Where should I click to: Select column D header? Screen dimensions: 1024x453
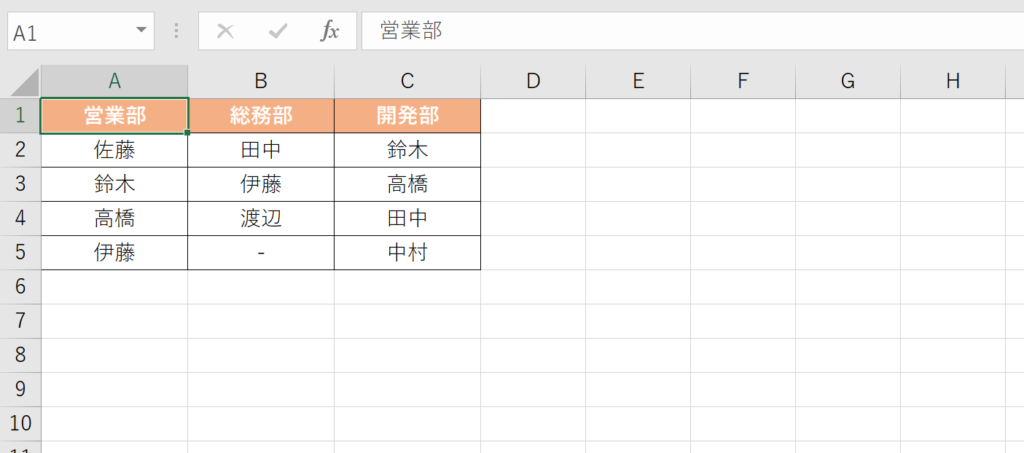pos(533,82)
